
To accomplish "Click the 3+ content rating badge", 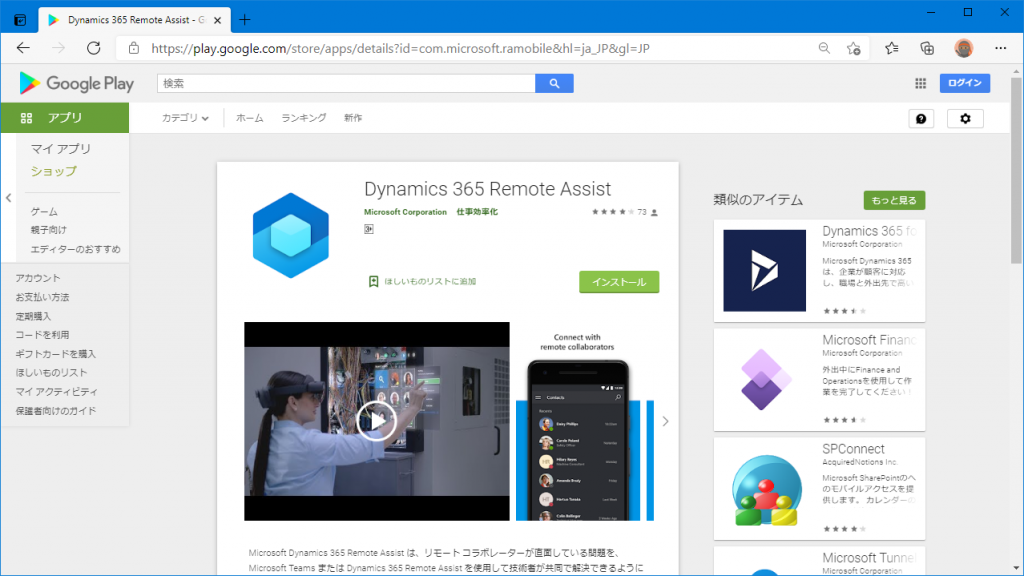I will [x=369, y=229].
